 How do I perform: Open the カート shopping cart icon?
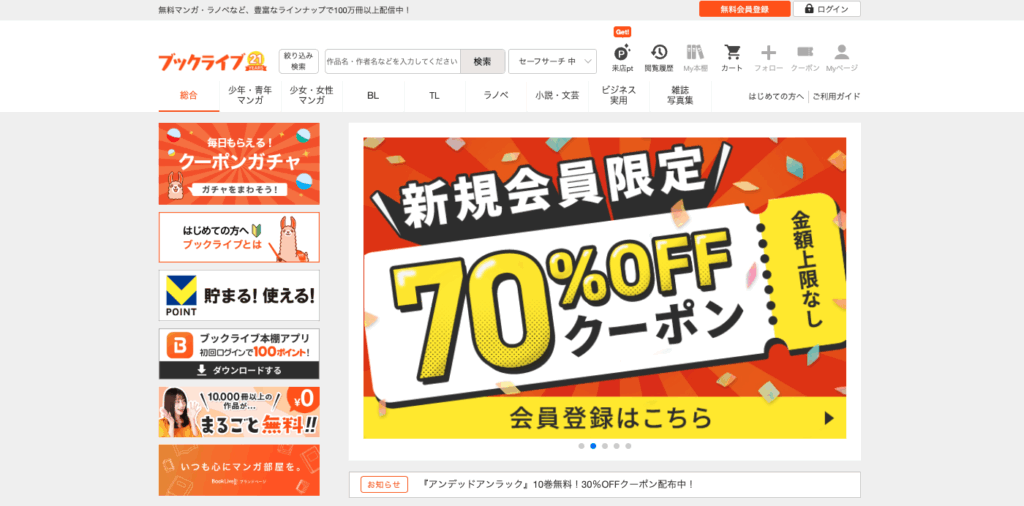(x=732, y=58)
